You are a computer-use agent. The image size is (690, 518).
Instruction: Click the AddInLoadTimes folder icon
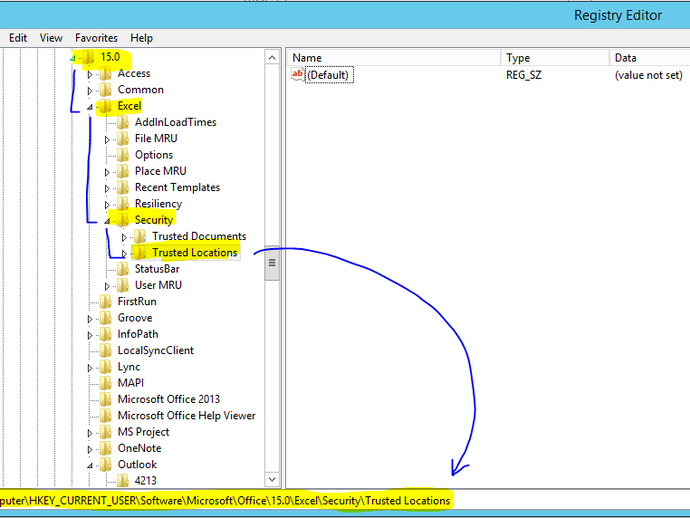(123, 122)
